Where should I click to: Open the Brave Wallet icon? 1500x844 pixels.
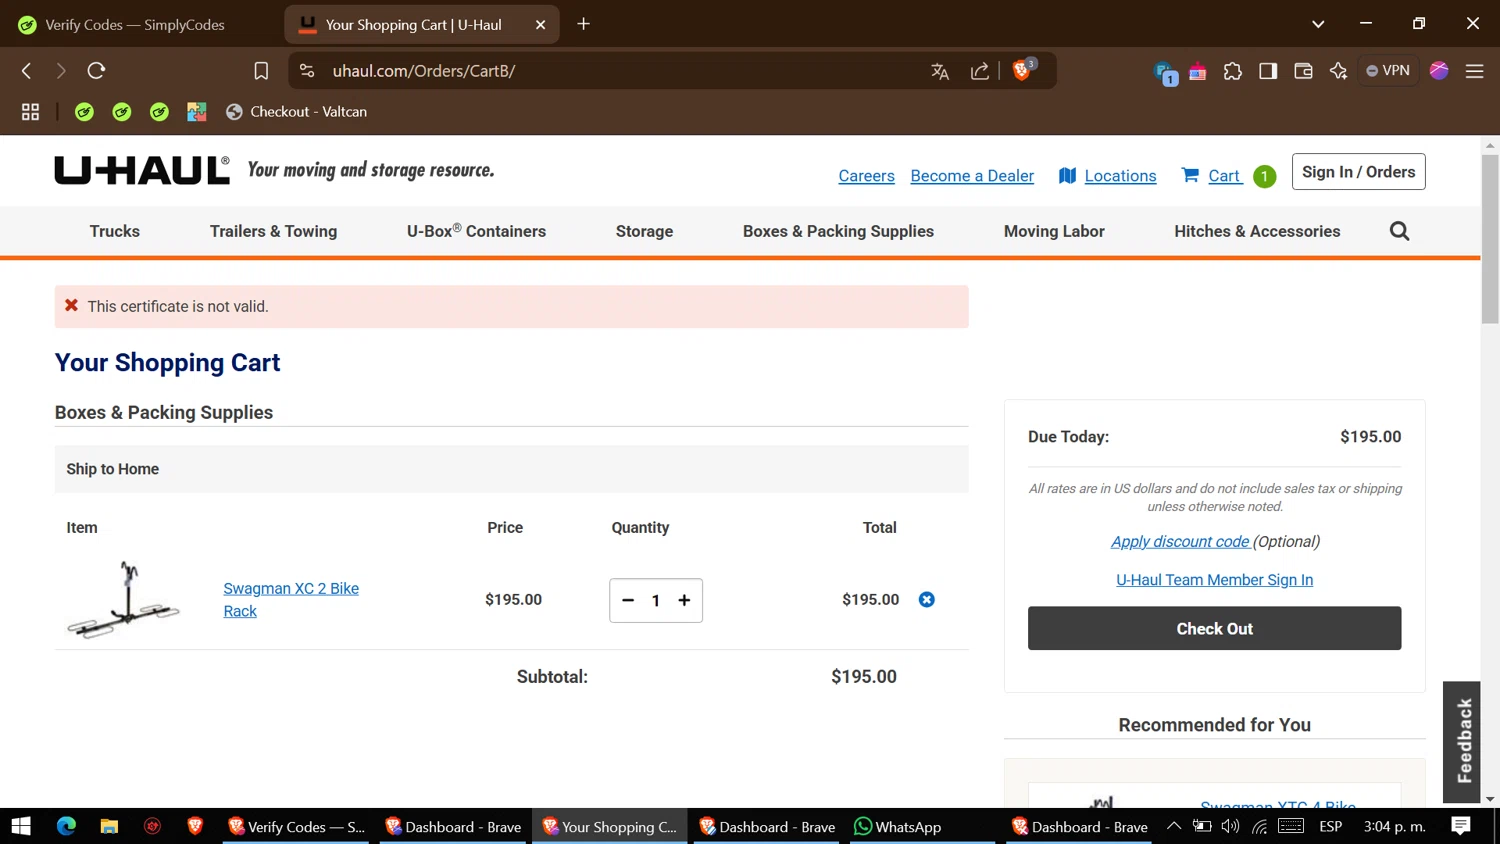pyautogui.click(x=1303, y=71)
